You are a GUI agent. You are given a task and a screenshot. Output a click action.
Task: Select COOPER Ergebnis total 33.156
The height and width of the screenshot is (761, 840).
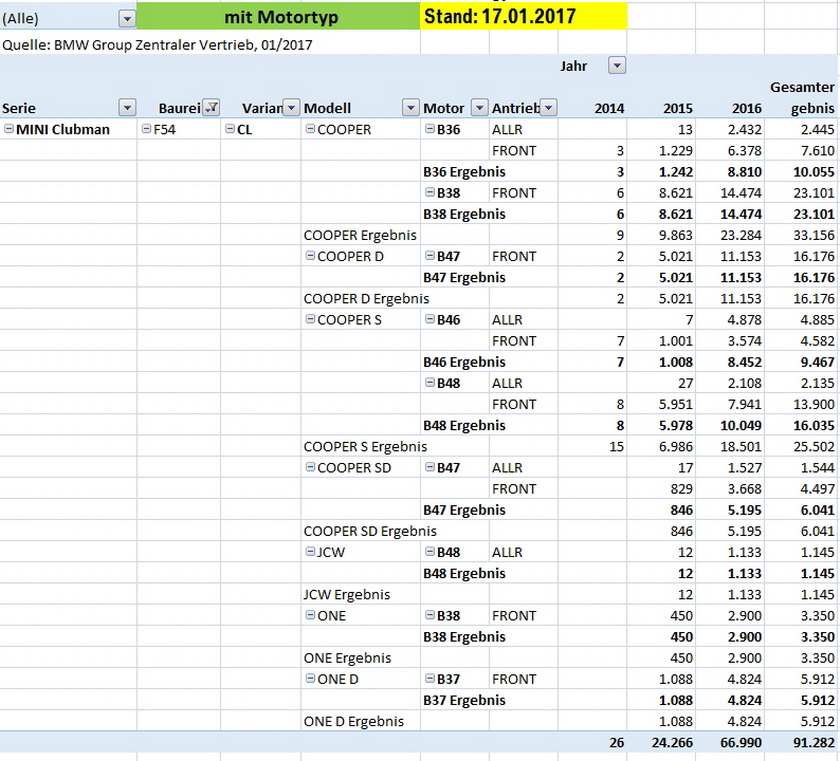814,235
